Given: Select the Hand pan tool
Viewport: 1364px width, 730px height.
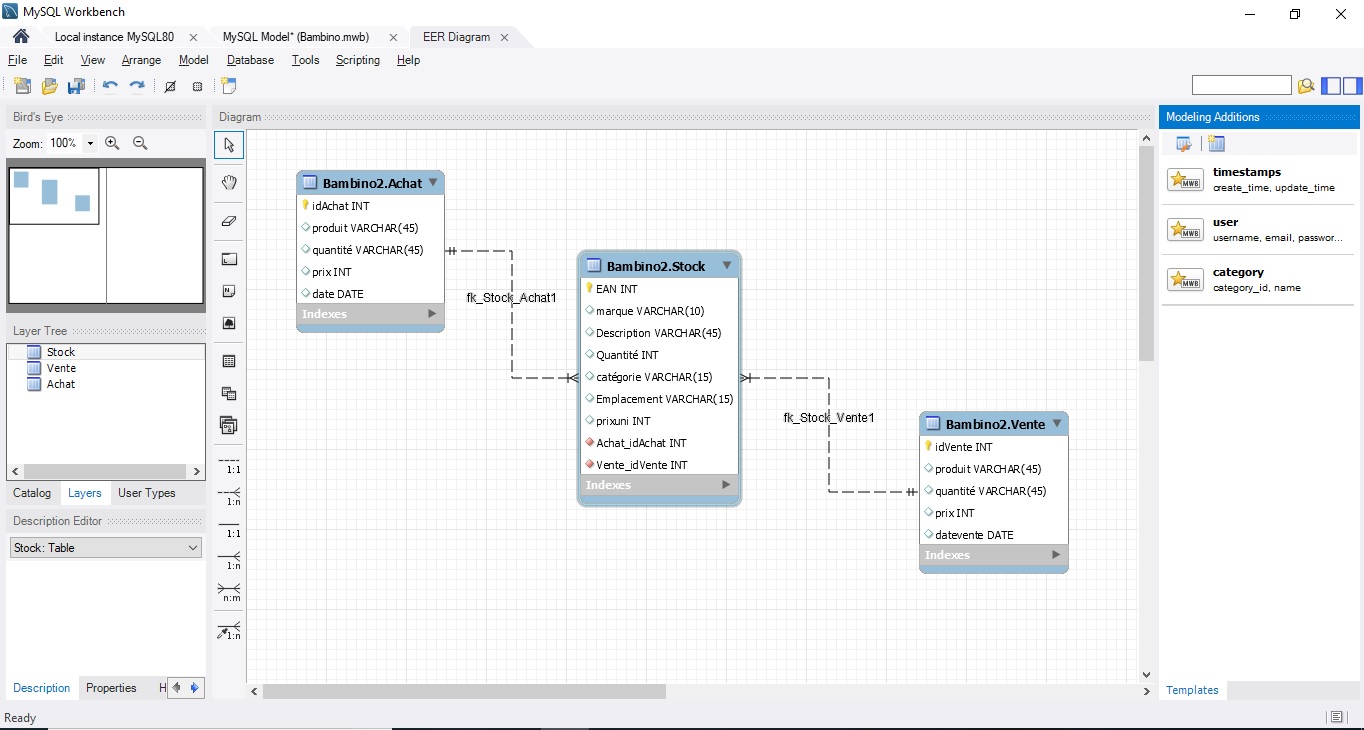Looking at the screenshot, I should pos(229,182).
